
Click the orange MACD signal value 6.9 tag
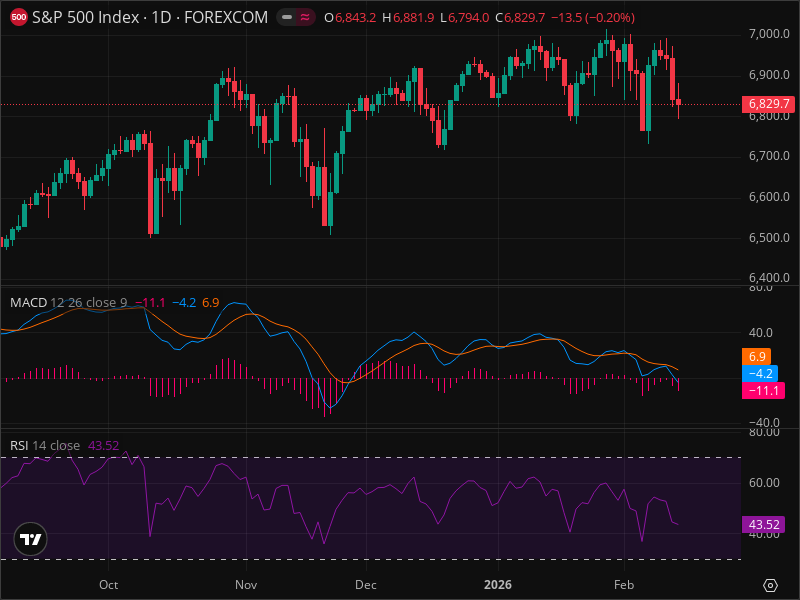(757, 357)
